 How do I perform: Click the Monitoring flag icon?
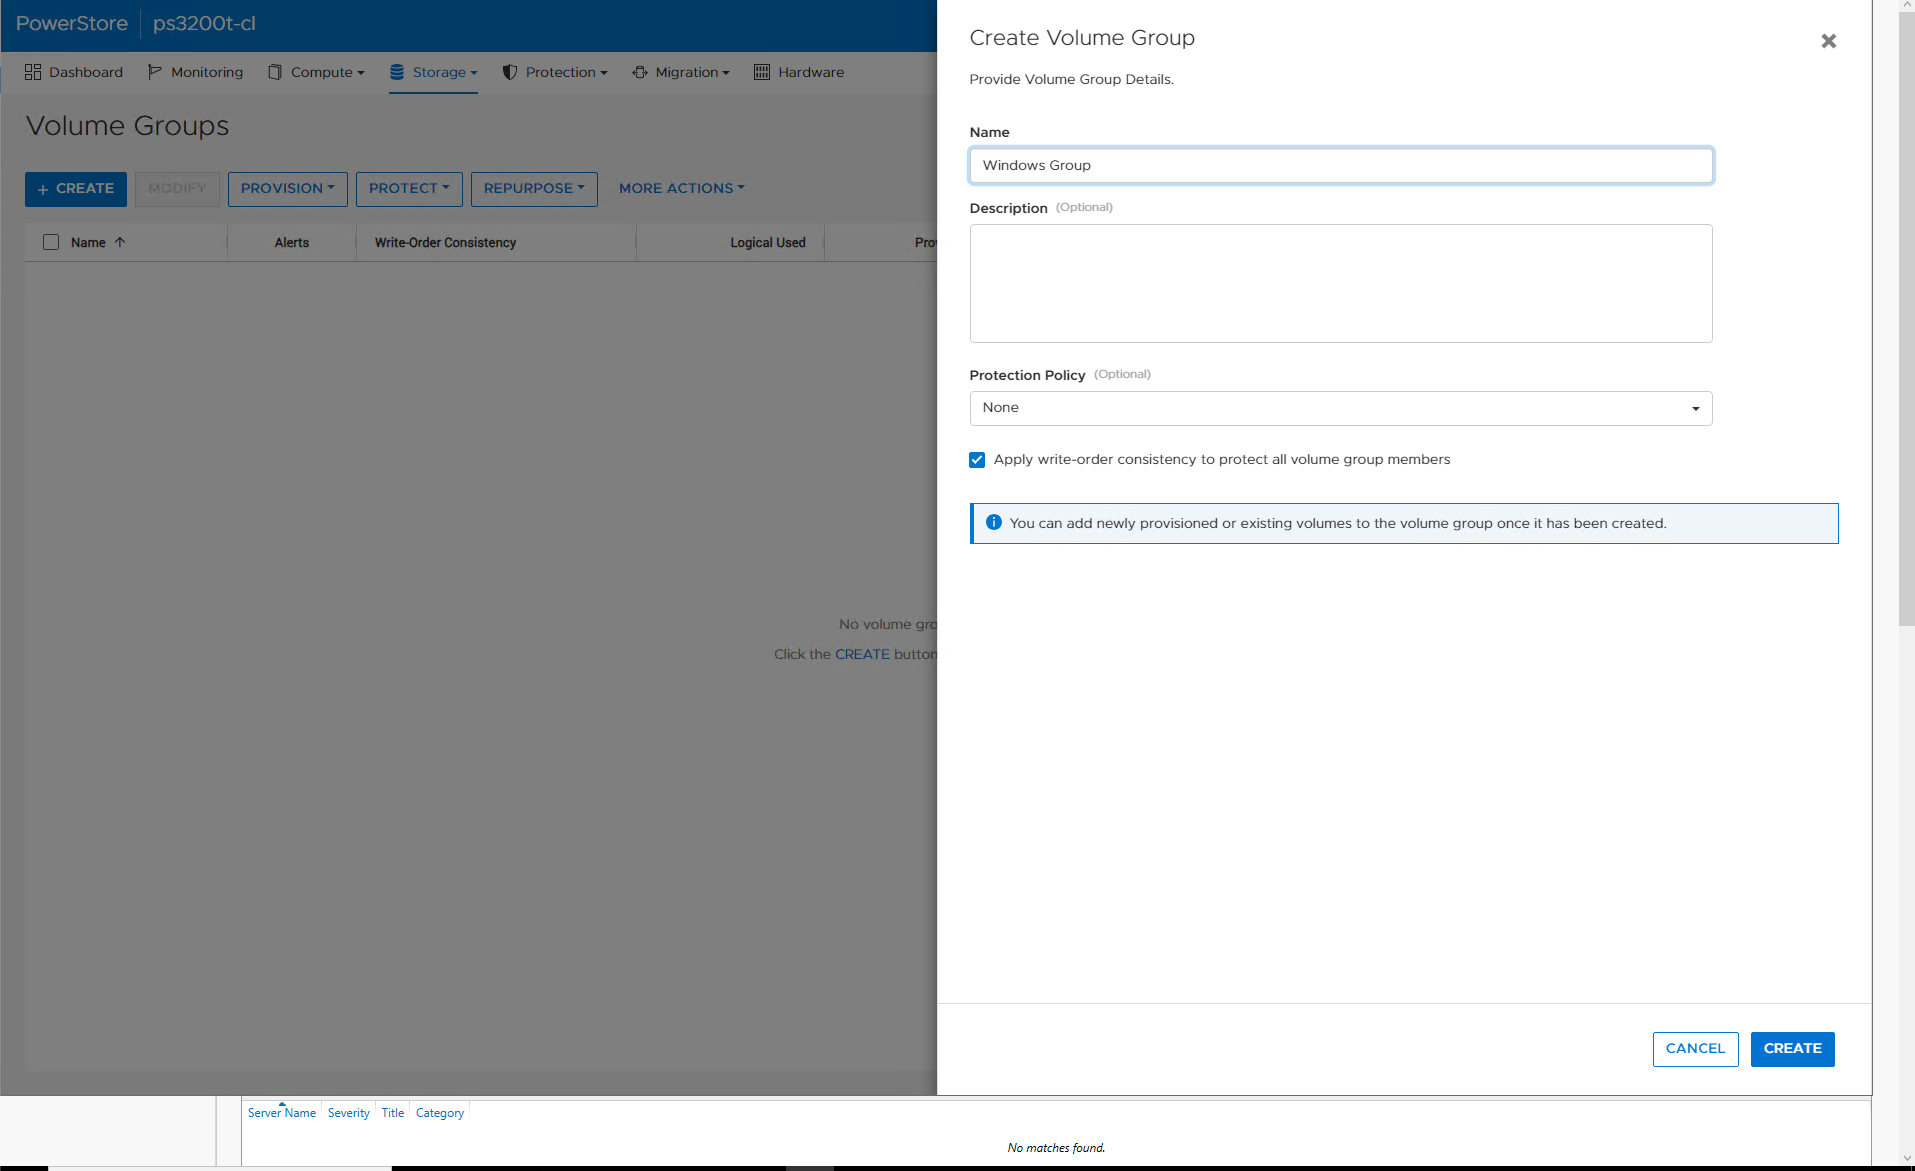pos(155,72)
